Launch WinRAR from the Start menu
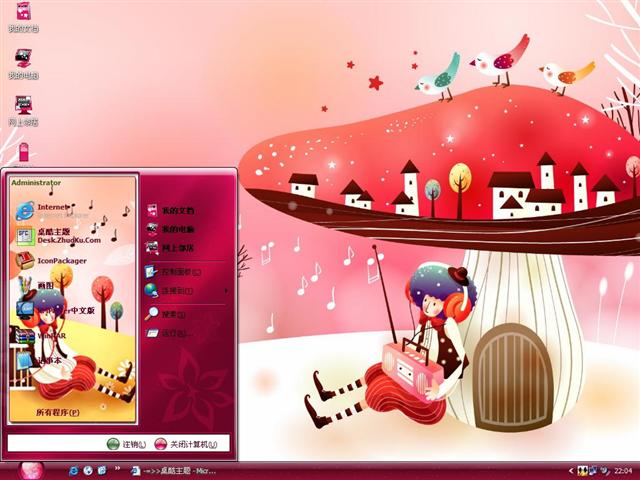The width and height of the screenshot is (640, 480). [x=41, y=336]
